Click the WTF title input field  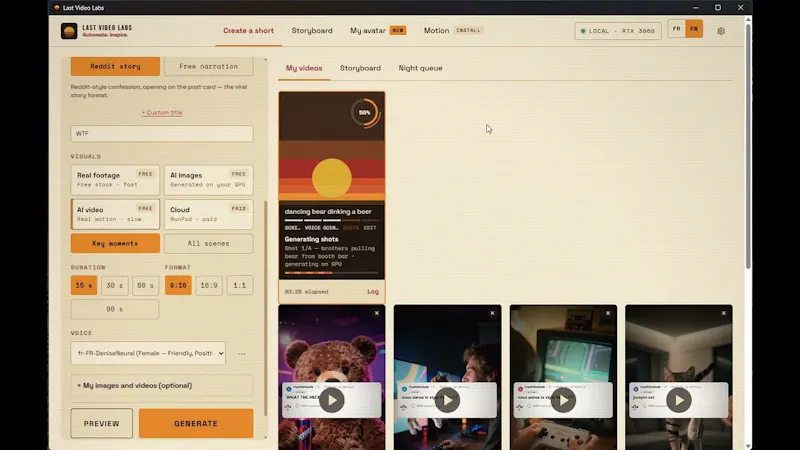pyautogui.click(x=162, y=134)
